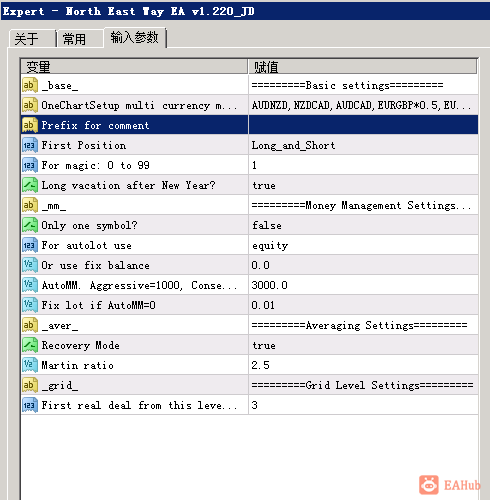The height and width of the screenshot is (500, 490).
Task: Select the AutoMM. Aggressive=1000 label
Action: point(139,285)
